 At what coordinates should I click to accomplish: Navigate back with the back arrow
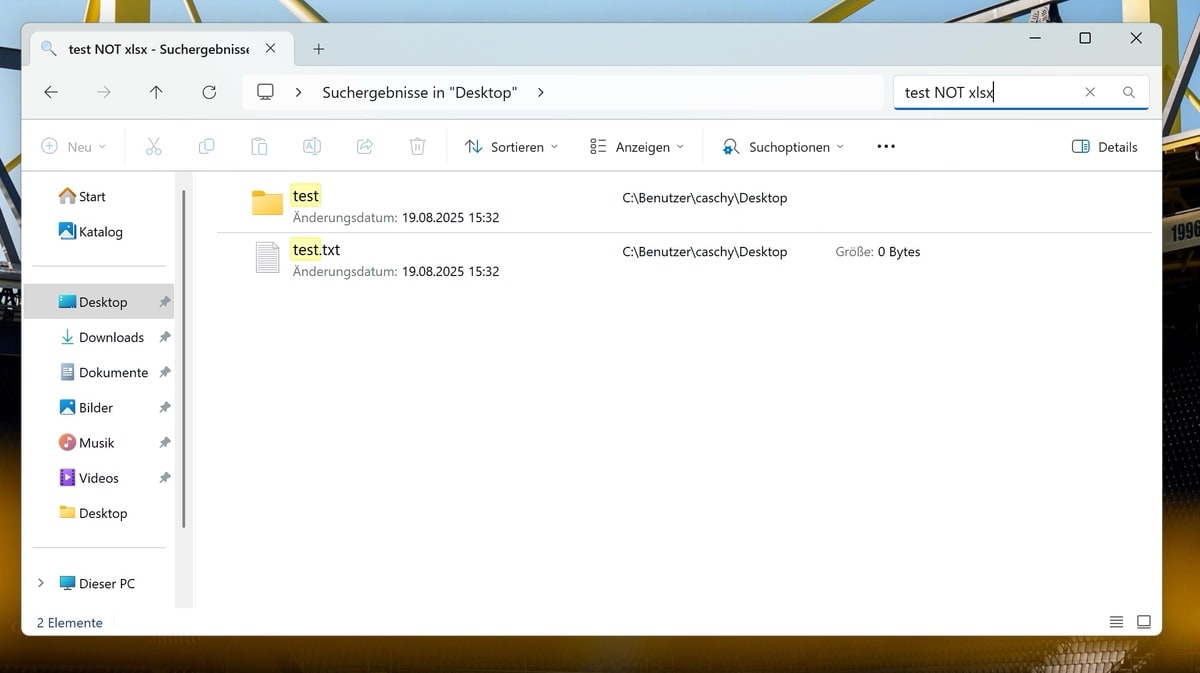(x=51, y=92)
